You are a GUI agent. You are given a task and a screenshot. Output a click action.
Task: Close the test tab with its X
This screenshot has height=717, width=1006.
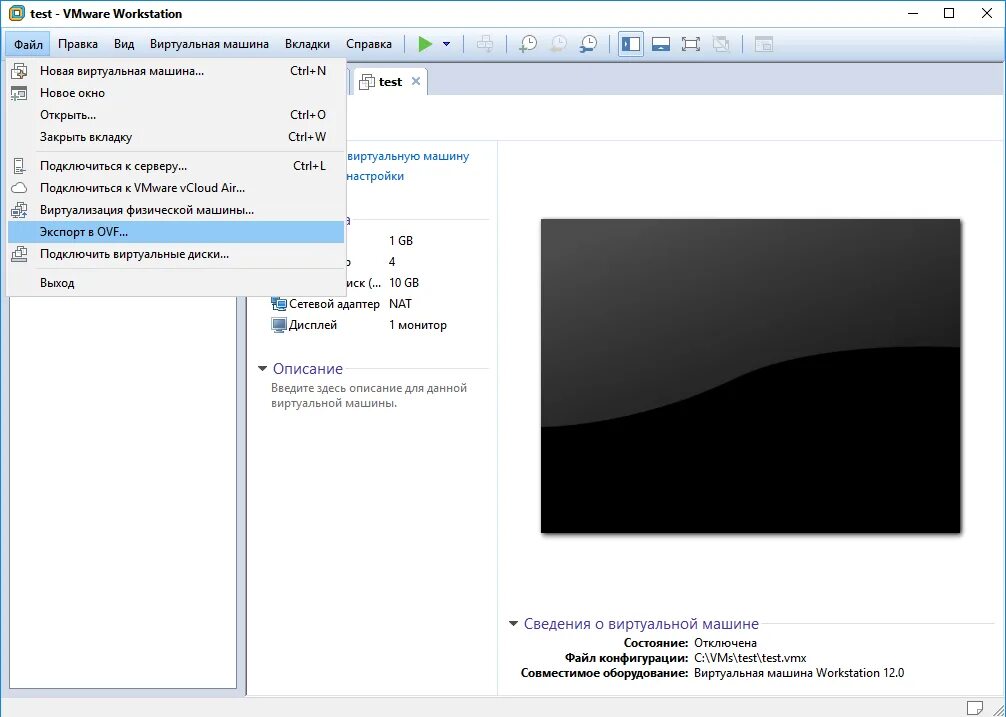tap(416, 81)
